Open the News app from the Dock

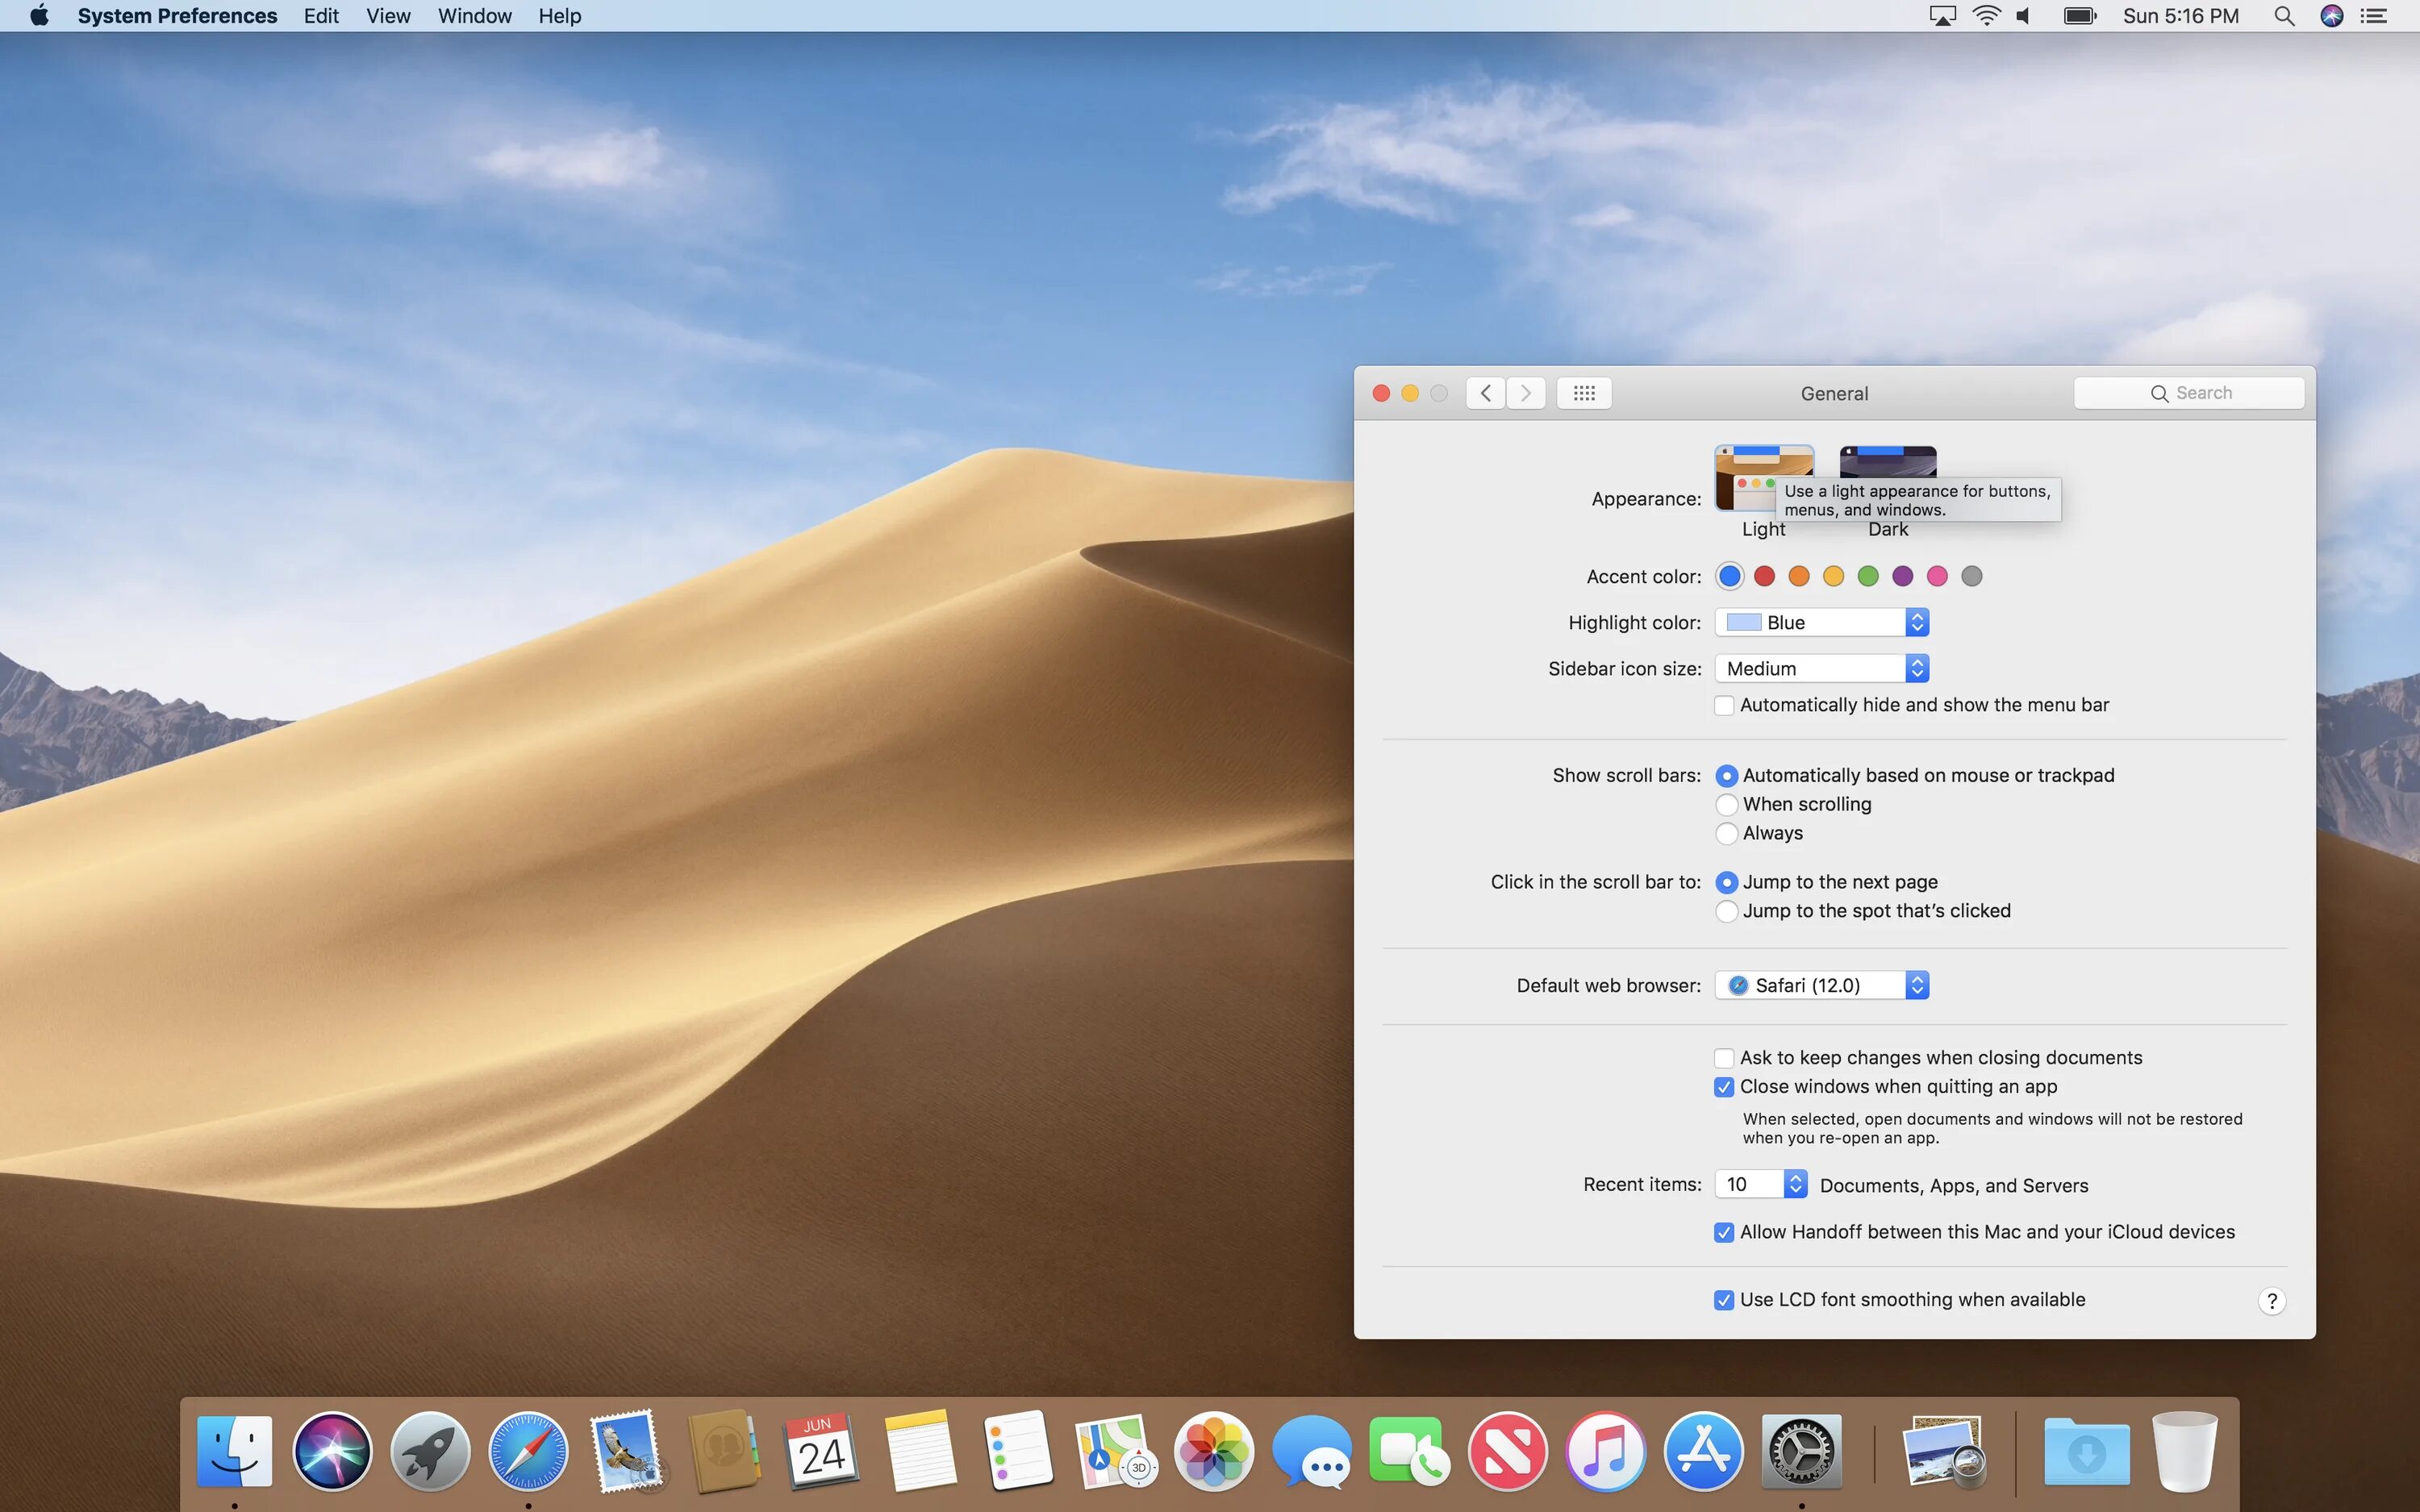point(1507,1451)
